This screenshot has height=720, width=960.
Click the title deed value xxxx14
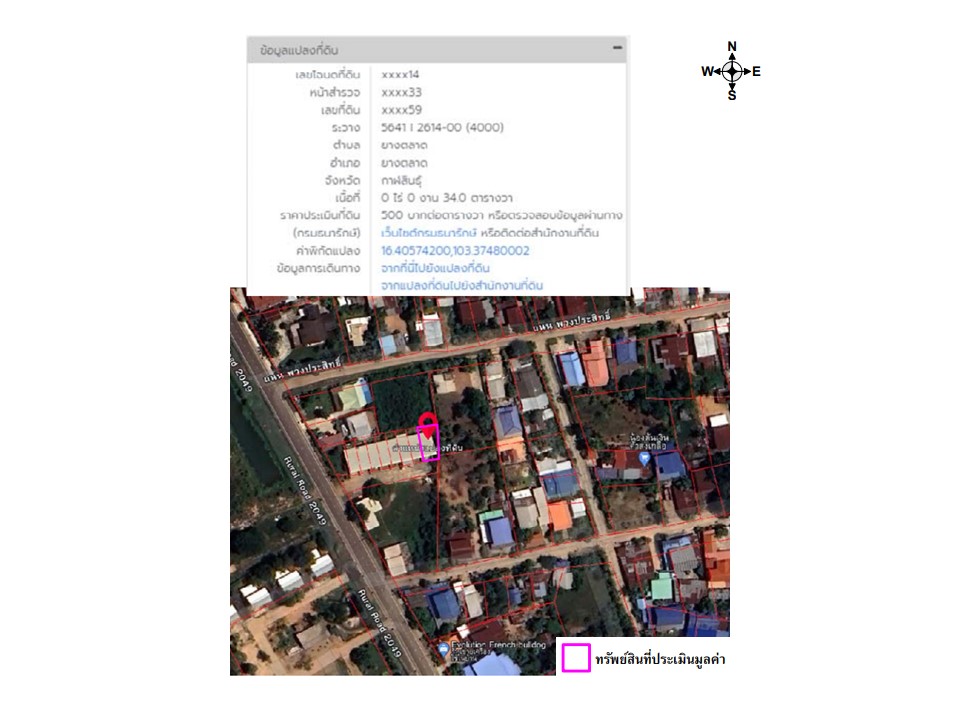[401, 75]
